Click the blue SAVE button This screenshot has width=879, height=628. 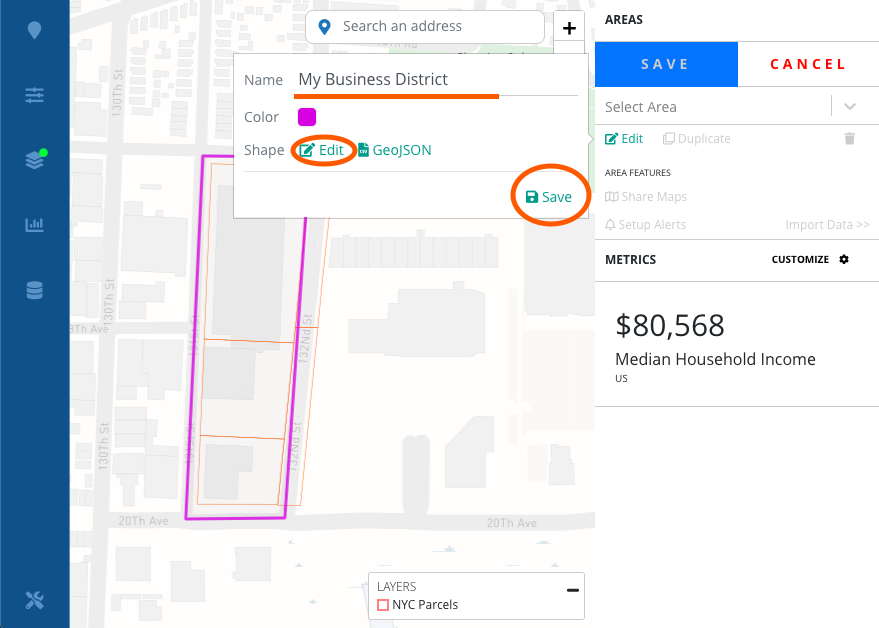666,64
